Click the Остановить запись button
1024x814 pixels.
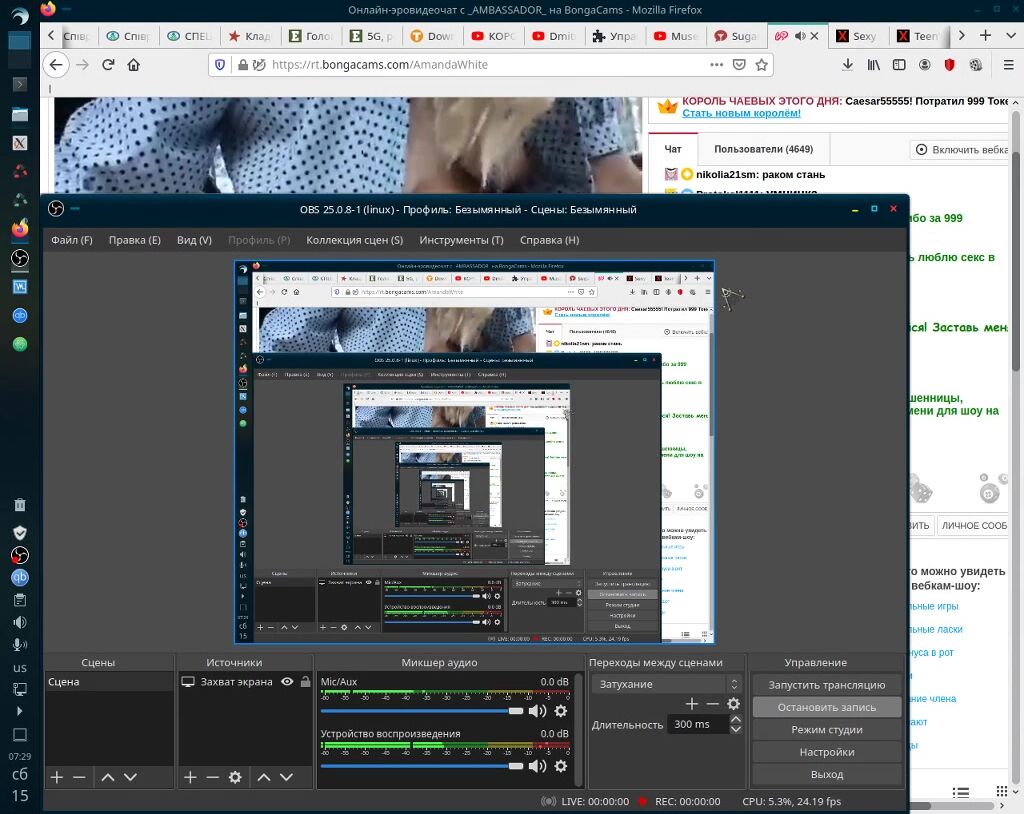click(826, 707)
